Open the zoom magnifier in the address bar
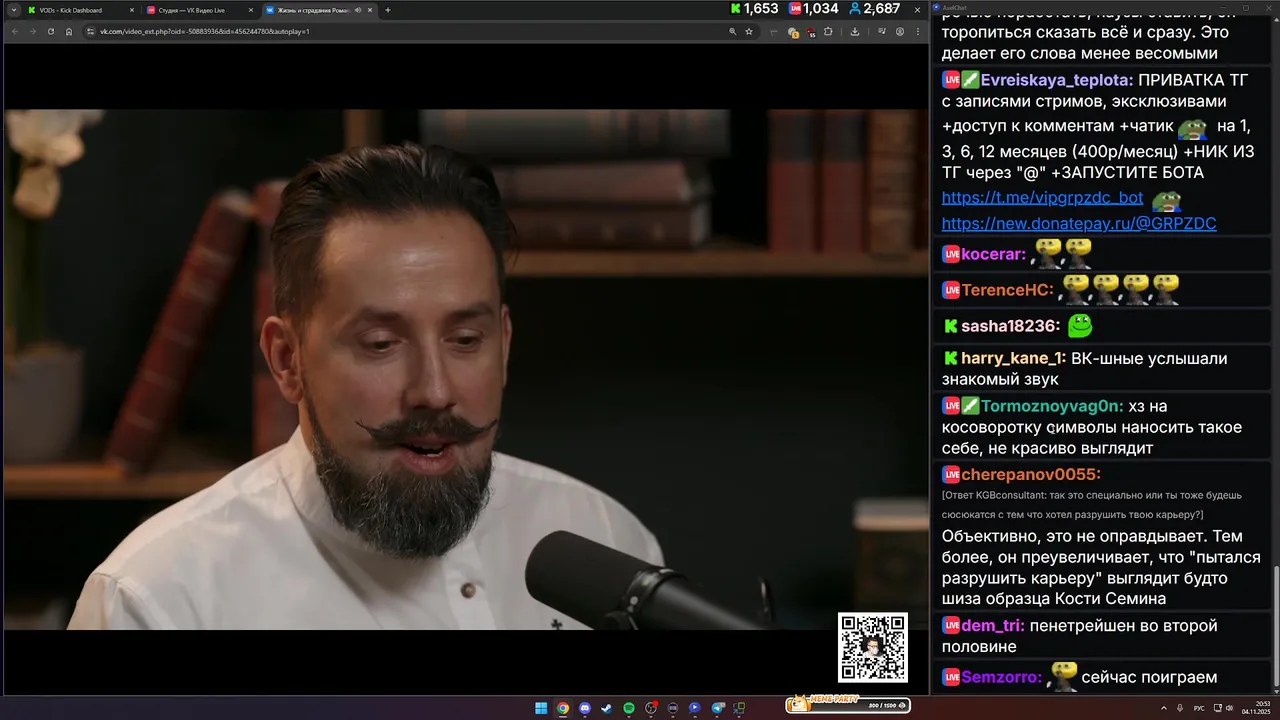Image resolution: width=1280 pixels, height=720 pixels. [x=733, y=31]
